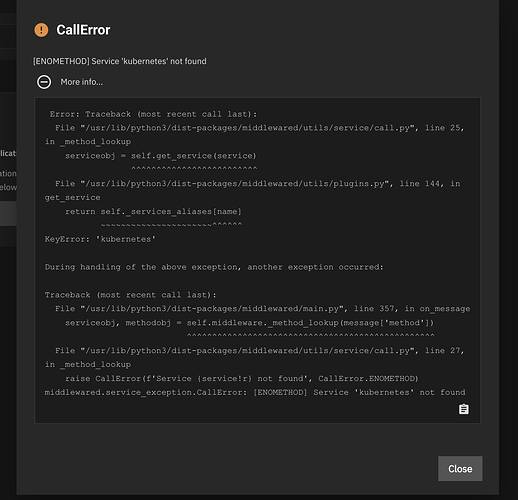This screenshot has height=500, width=518.
Task: Click the 'Error: Traceback (most recent call last):' line
Action: (154, 114)
